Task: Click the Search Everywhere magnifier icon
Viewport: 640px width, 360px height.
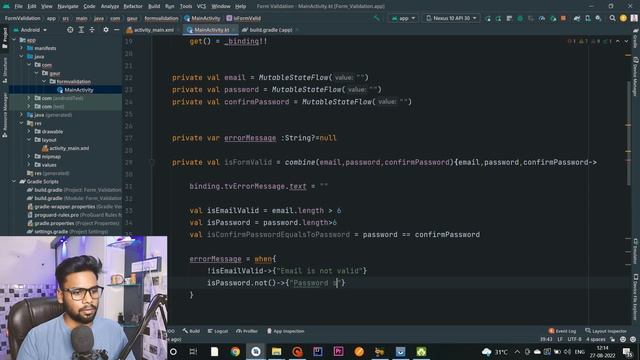Action: [x=612, y=18]
